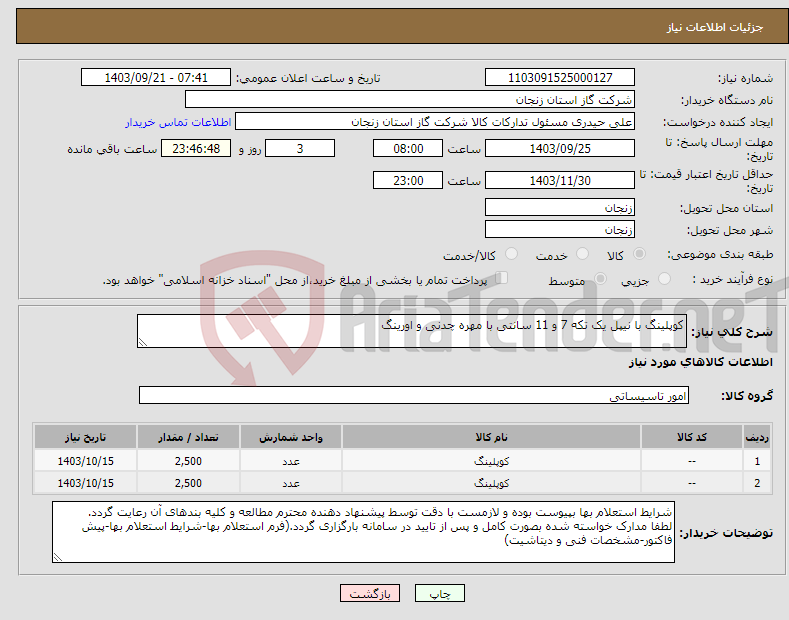Click the delivery city field زنجان

click(560, 229)
